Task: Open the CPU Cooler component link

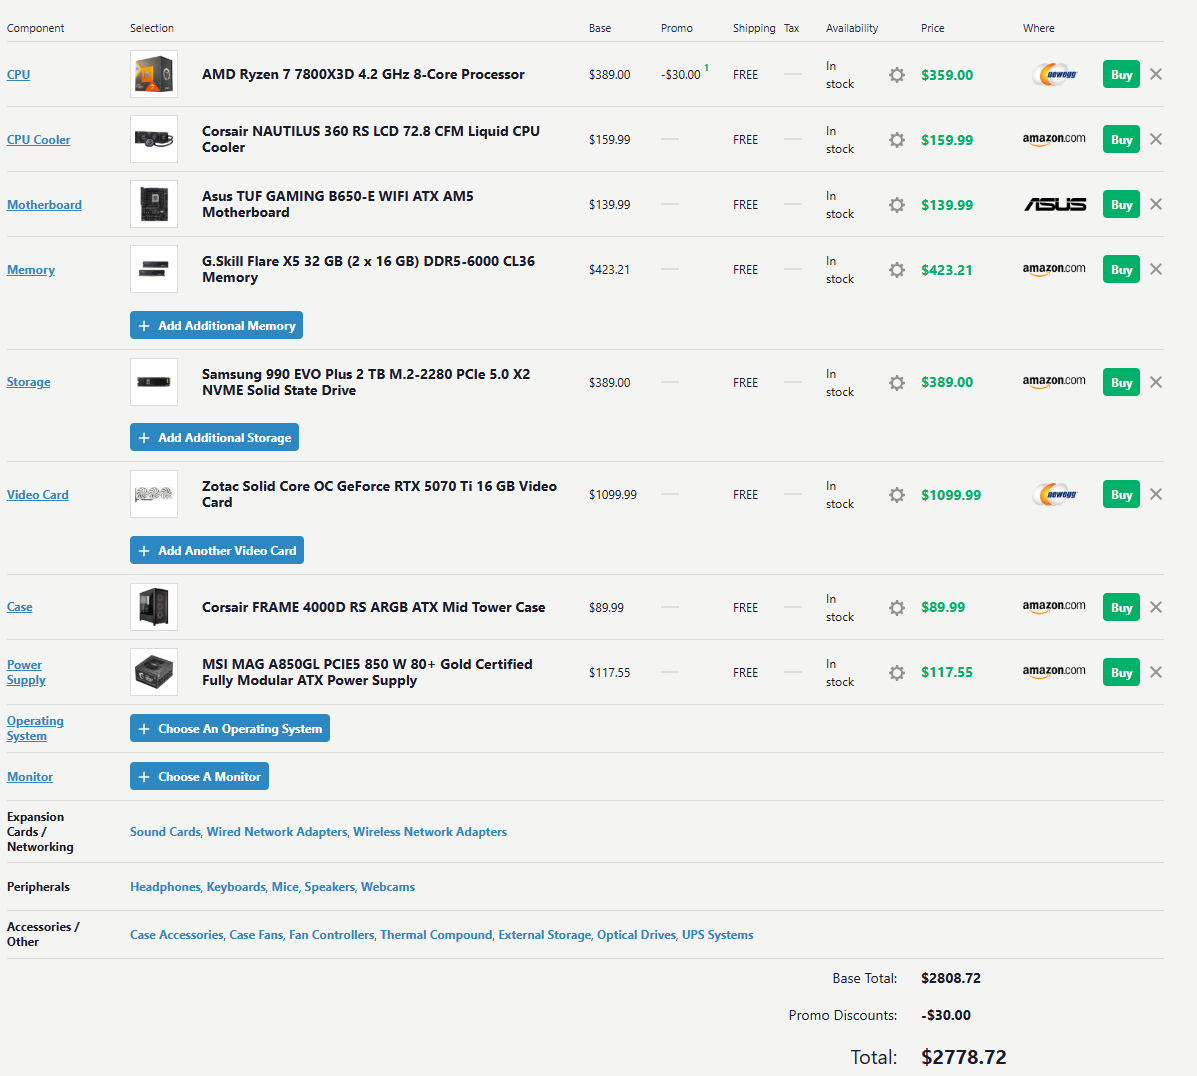Action: click(x=38, y=140)
